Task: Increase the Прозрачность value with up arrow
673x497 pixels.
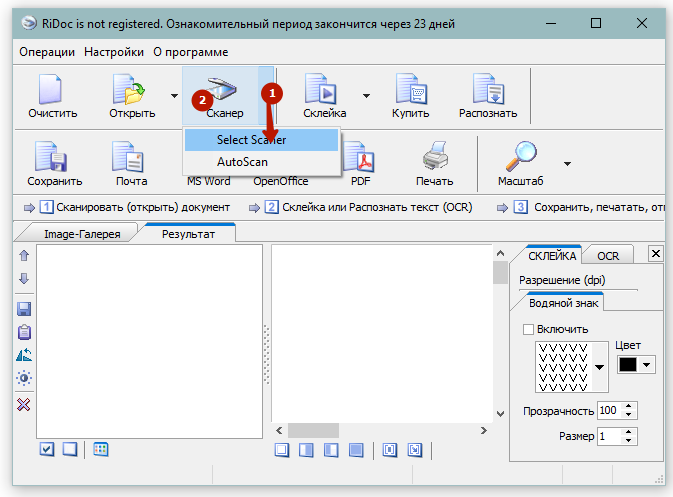Action: [627, 406]
